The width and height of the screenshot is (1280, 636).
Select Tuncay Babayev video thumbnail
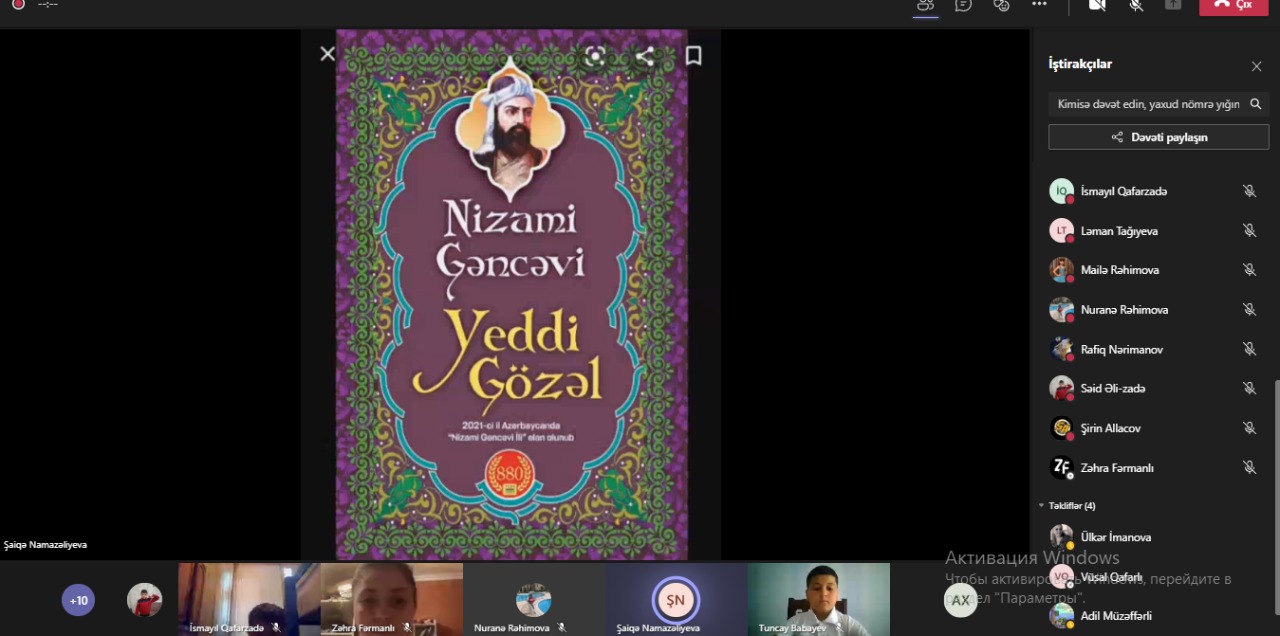coord(819,599)
